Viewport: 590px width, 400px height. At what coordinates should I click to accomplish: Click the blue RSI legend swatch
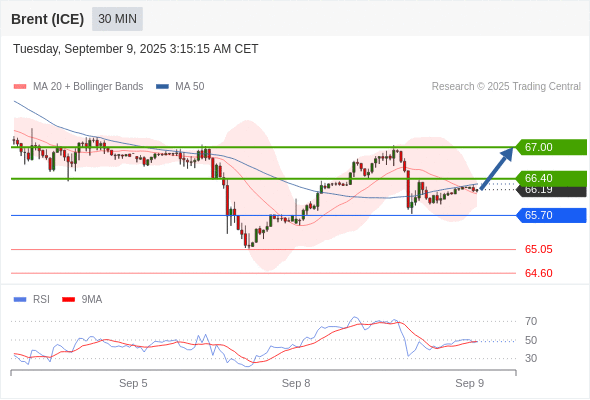(20, 300)
